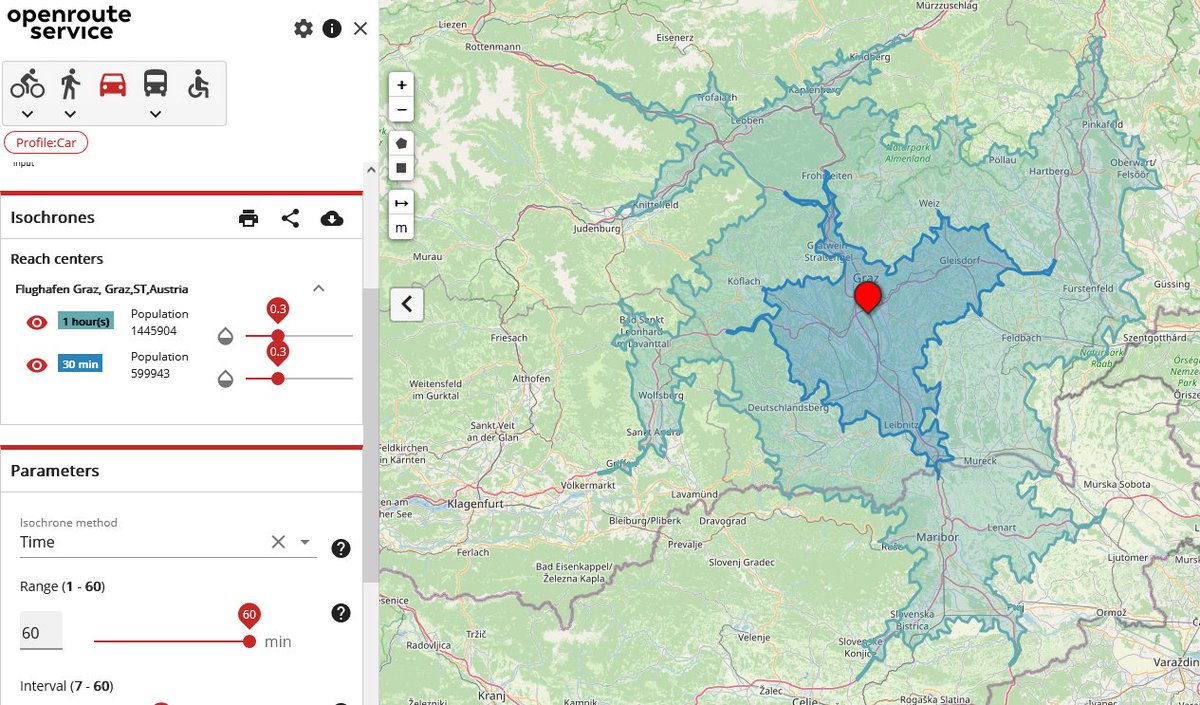Select the rectangle draw tool on the map
The image size is (1200, 705).
pyautogui.click(x=401, y=168)
